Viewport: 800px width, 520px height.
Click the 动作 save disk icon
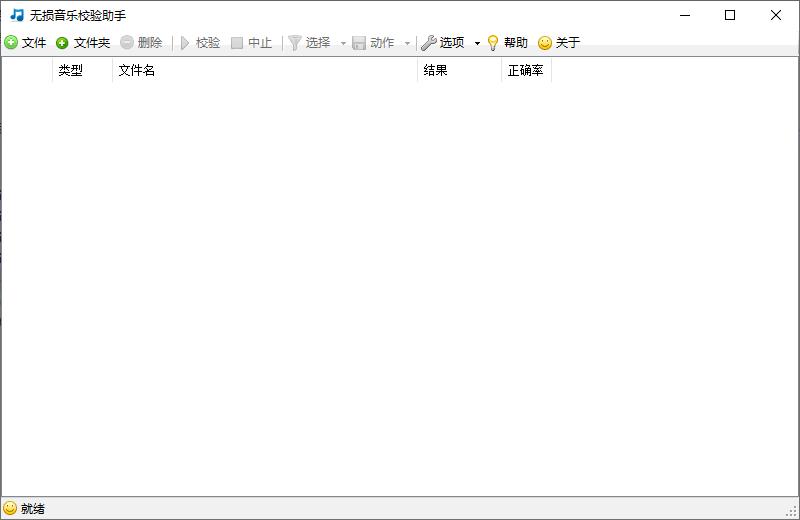pos(359,43)
